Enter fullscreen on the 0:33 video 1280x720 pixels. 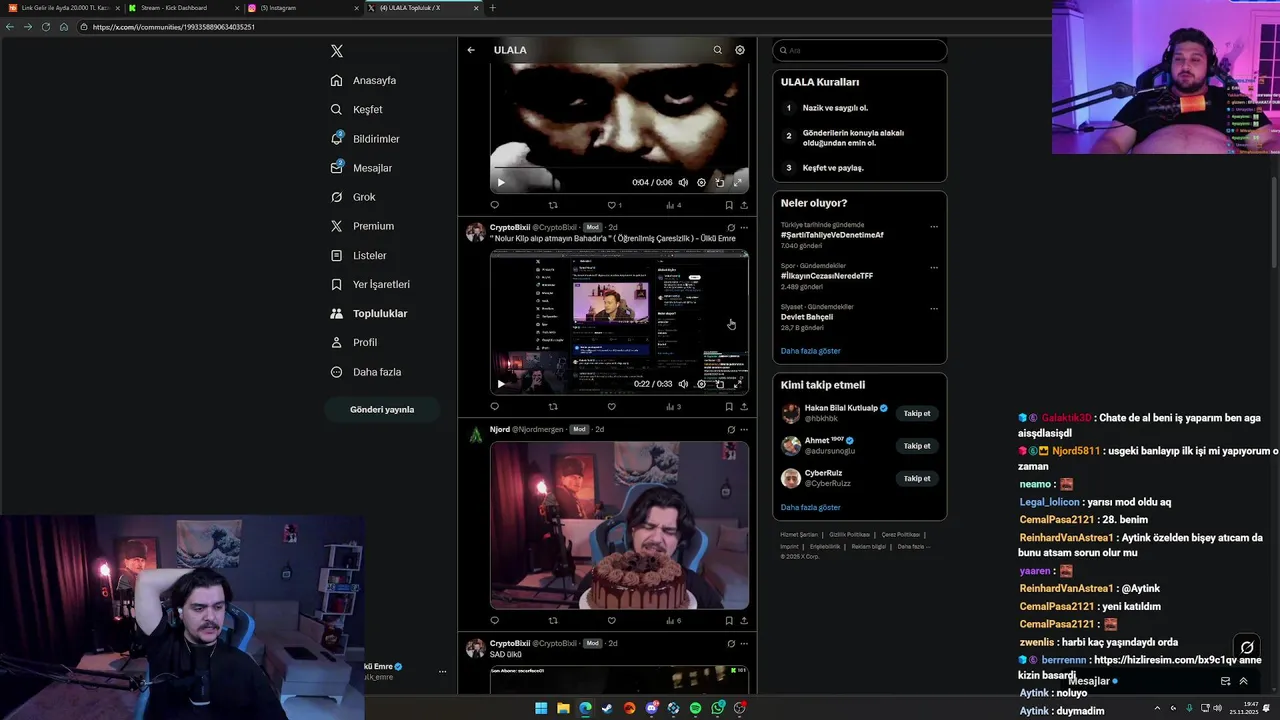tap(738, 384)
